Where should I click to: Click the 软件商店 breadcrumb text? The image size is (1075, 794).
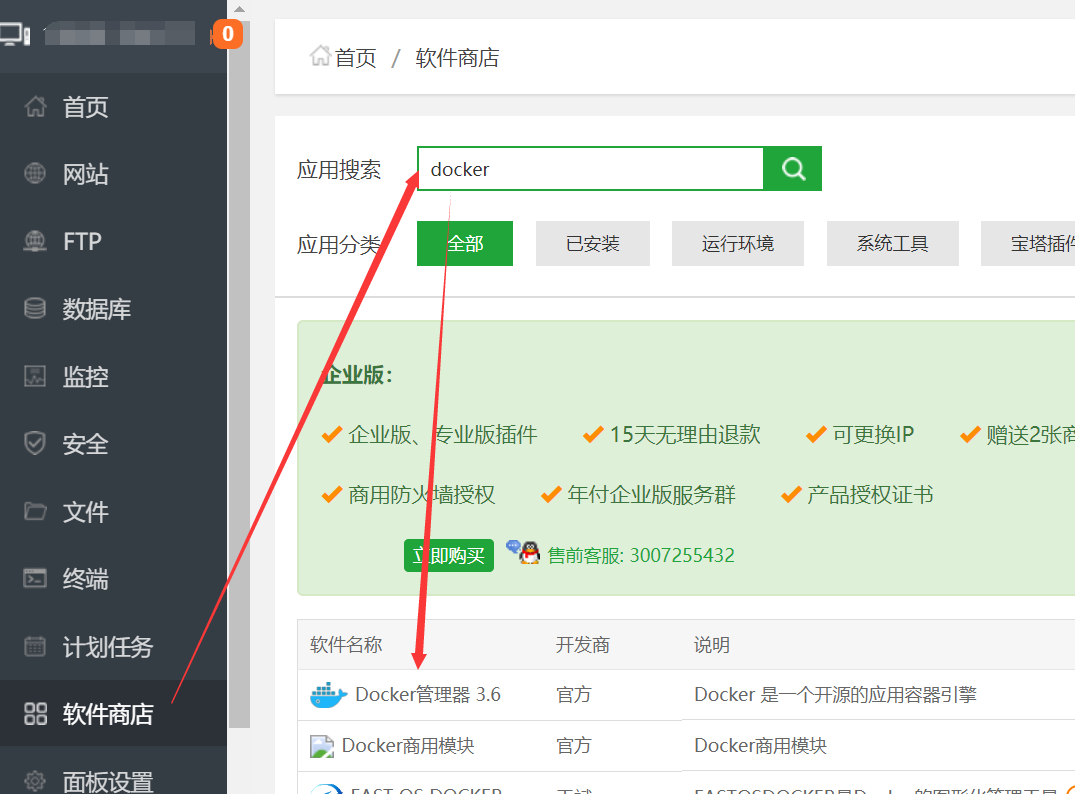coord(457,58)
